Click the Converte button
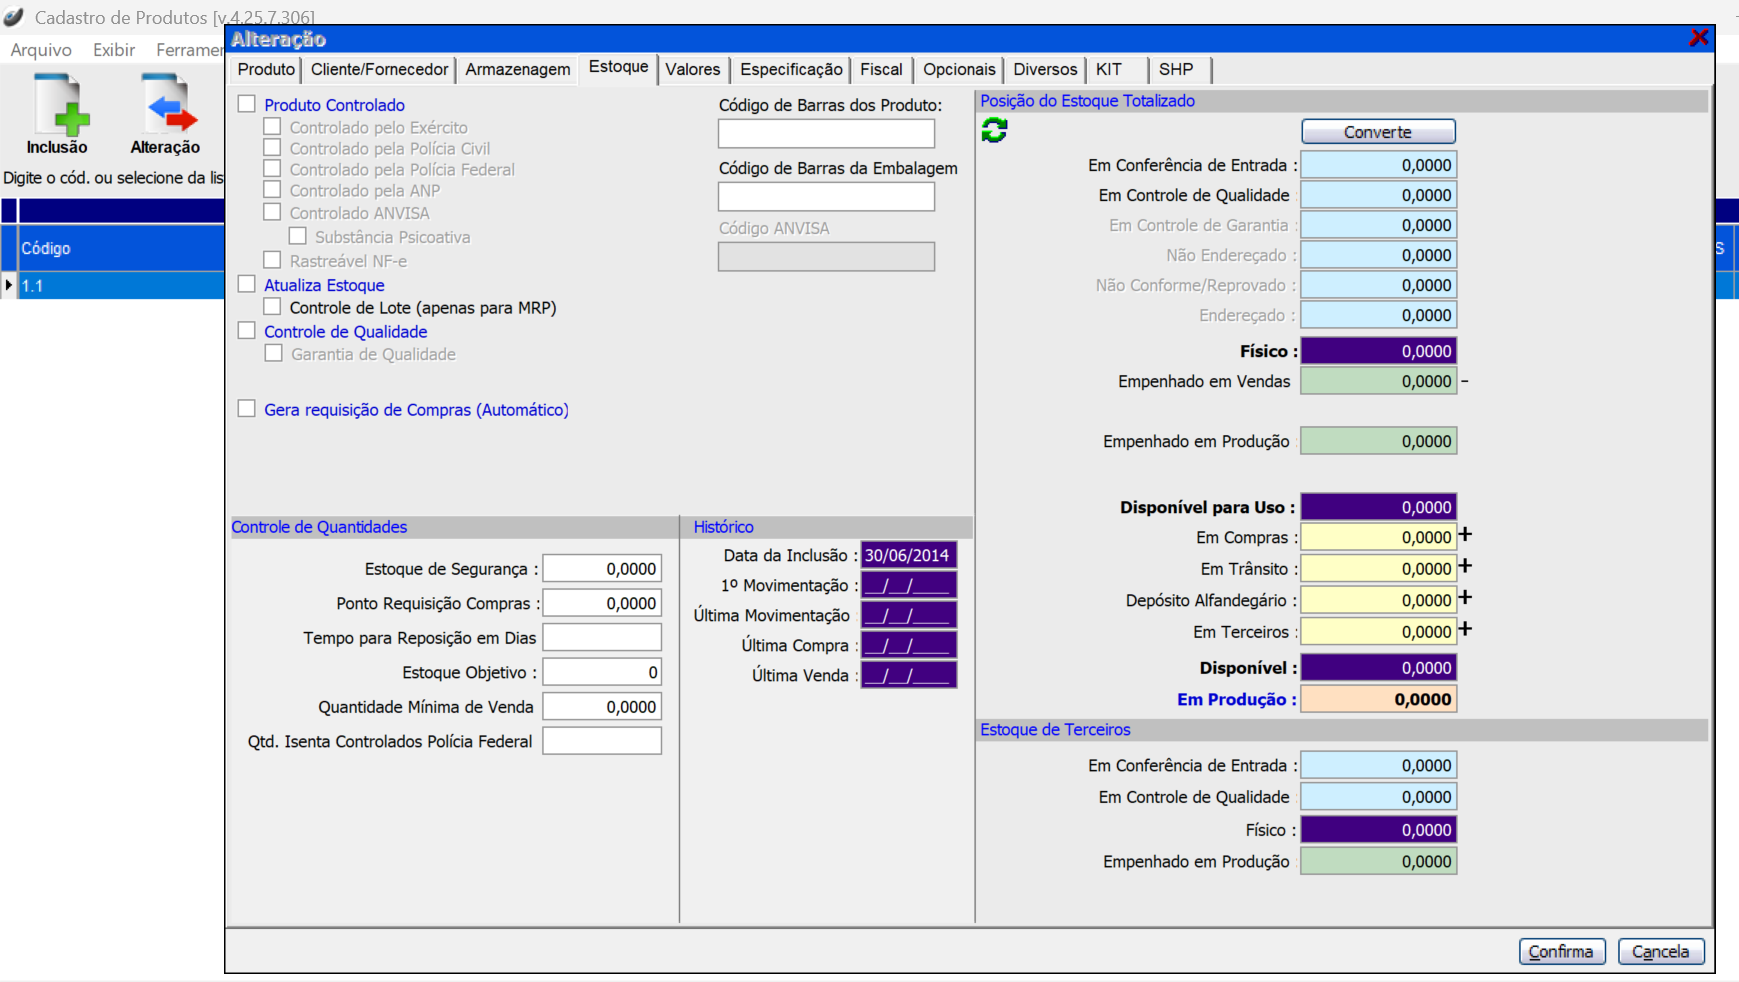 click(x=1377, y=132)
